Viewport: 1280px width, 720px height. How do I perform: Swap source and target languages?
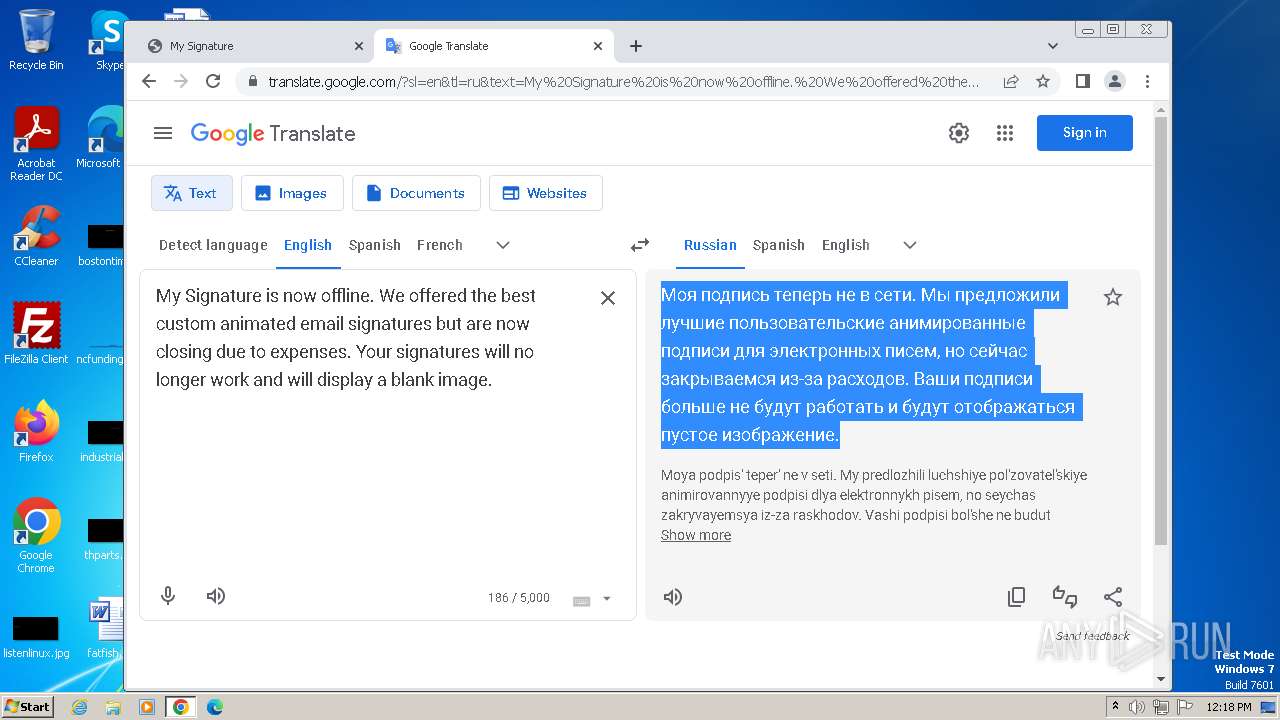[x=640, y=245]
